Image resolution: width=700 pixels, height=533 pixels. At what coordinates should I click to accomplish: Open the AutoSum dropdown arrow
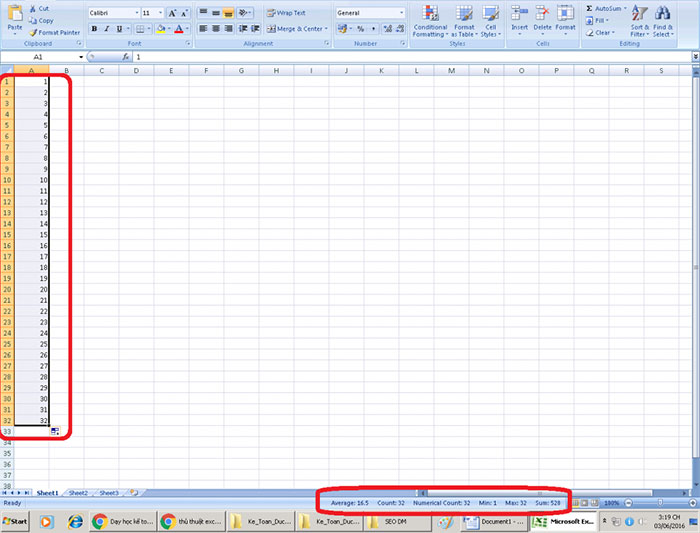(x=625, y=8)
